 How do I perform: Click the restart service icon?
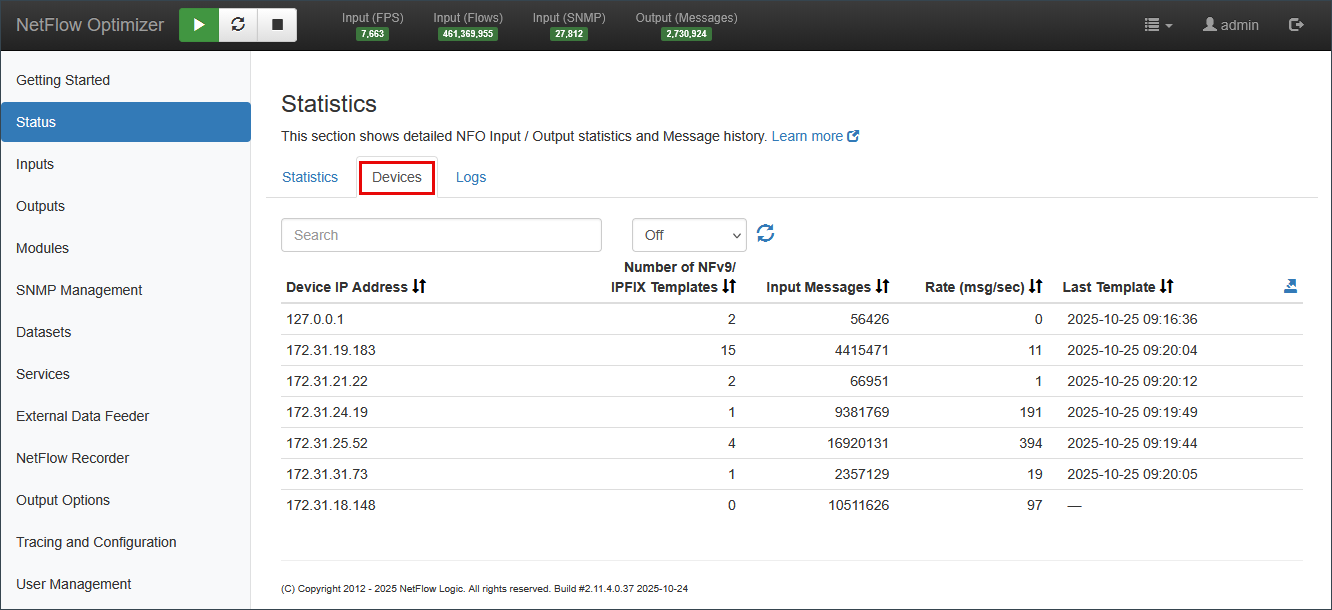(238, 25)
